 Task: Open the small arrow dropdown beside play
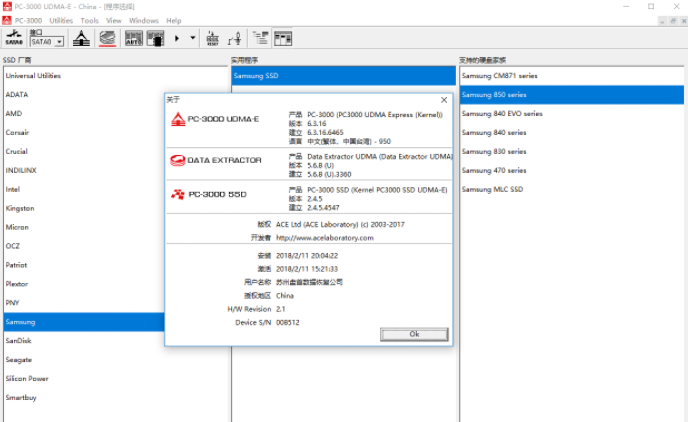pos(193,38)
